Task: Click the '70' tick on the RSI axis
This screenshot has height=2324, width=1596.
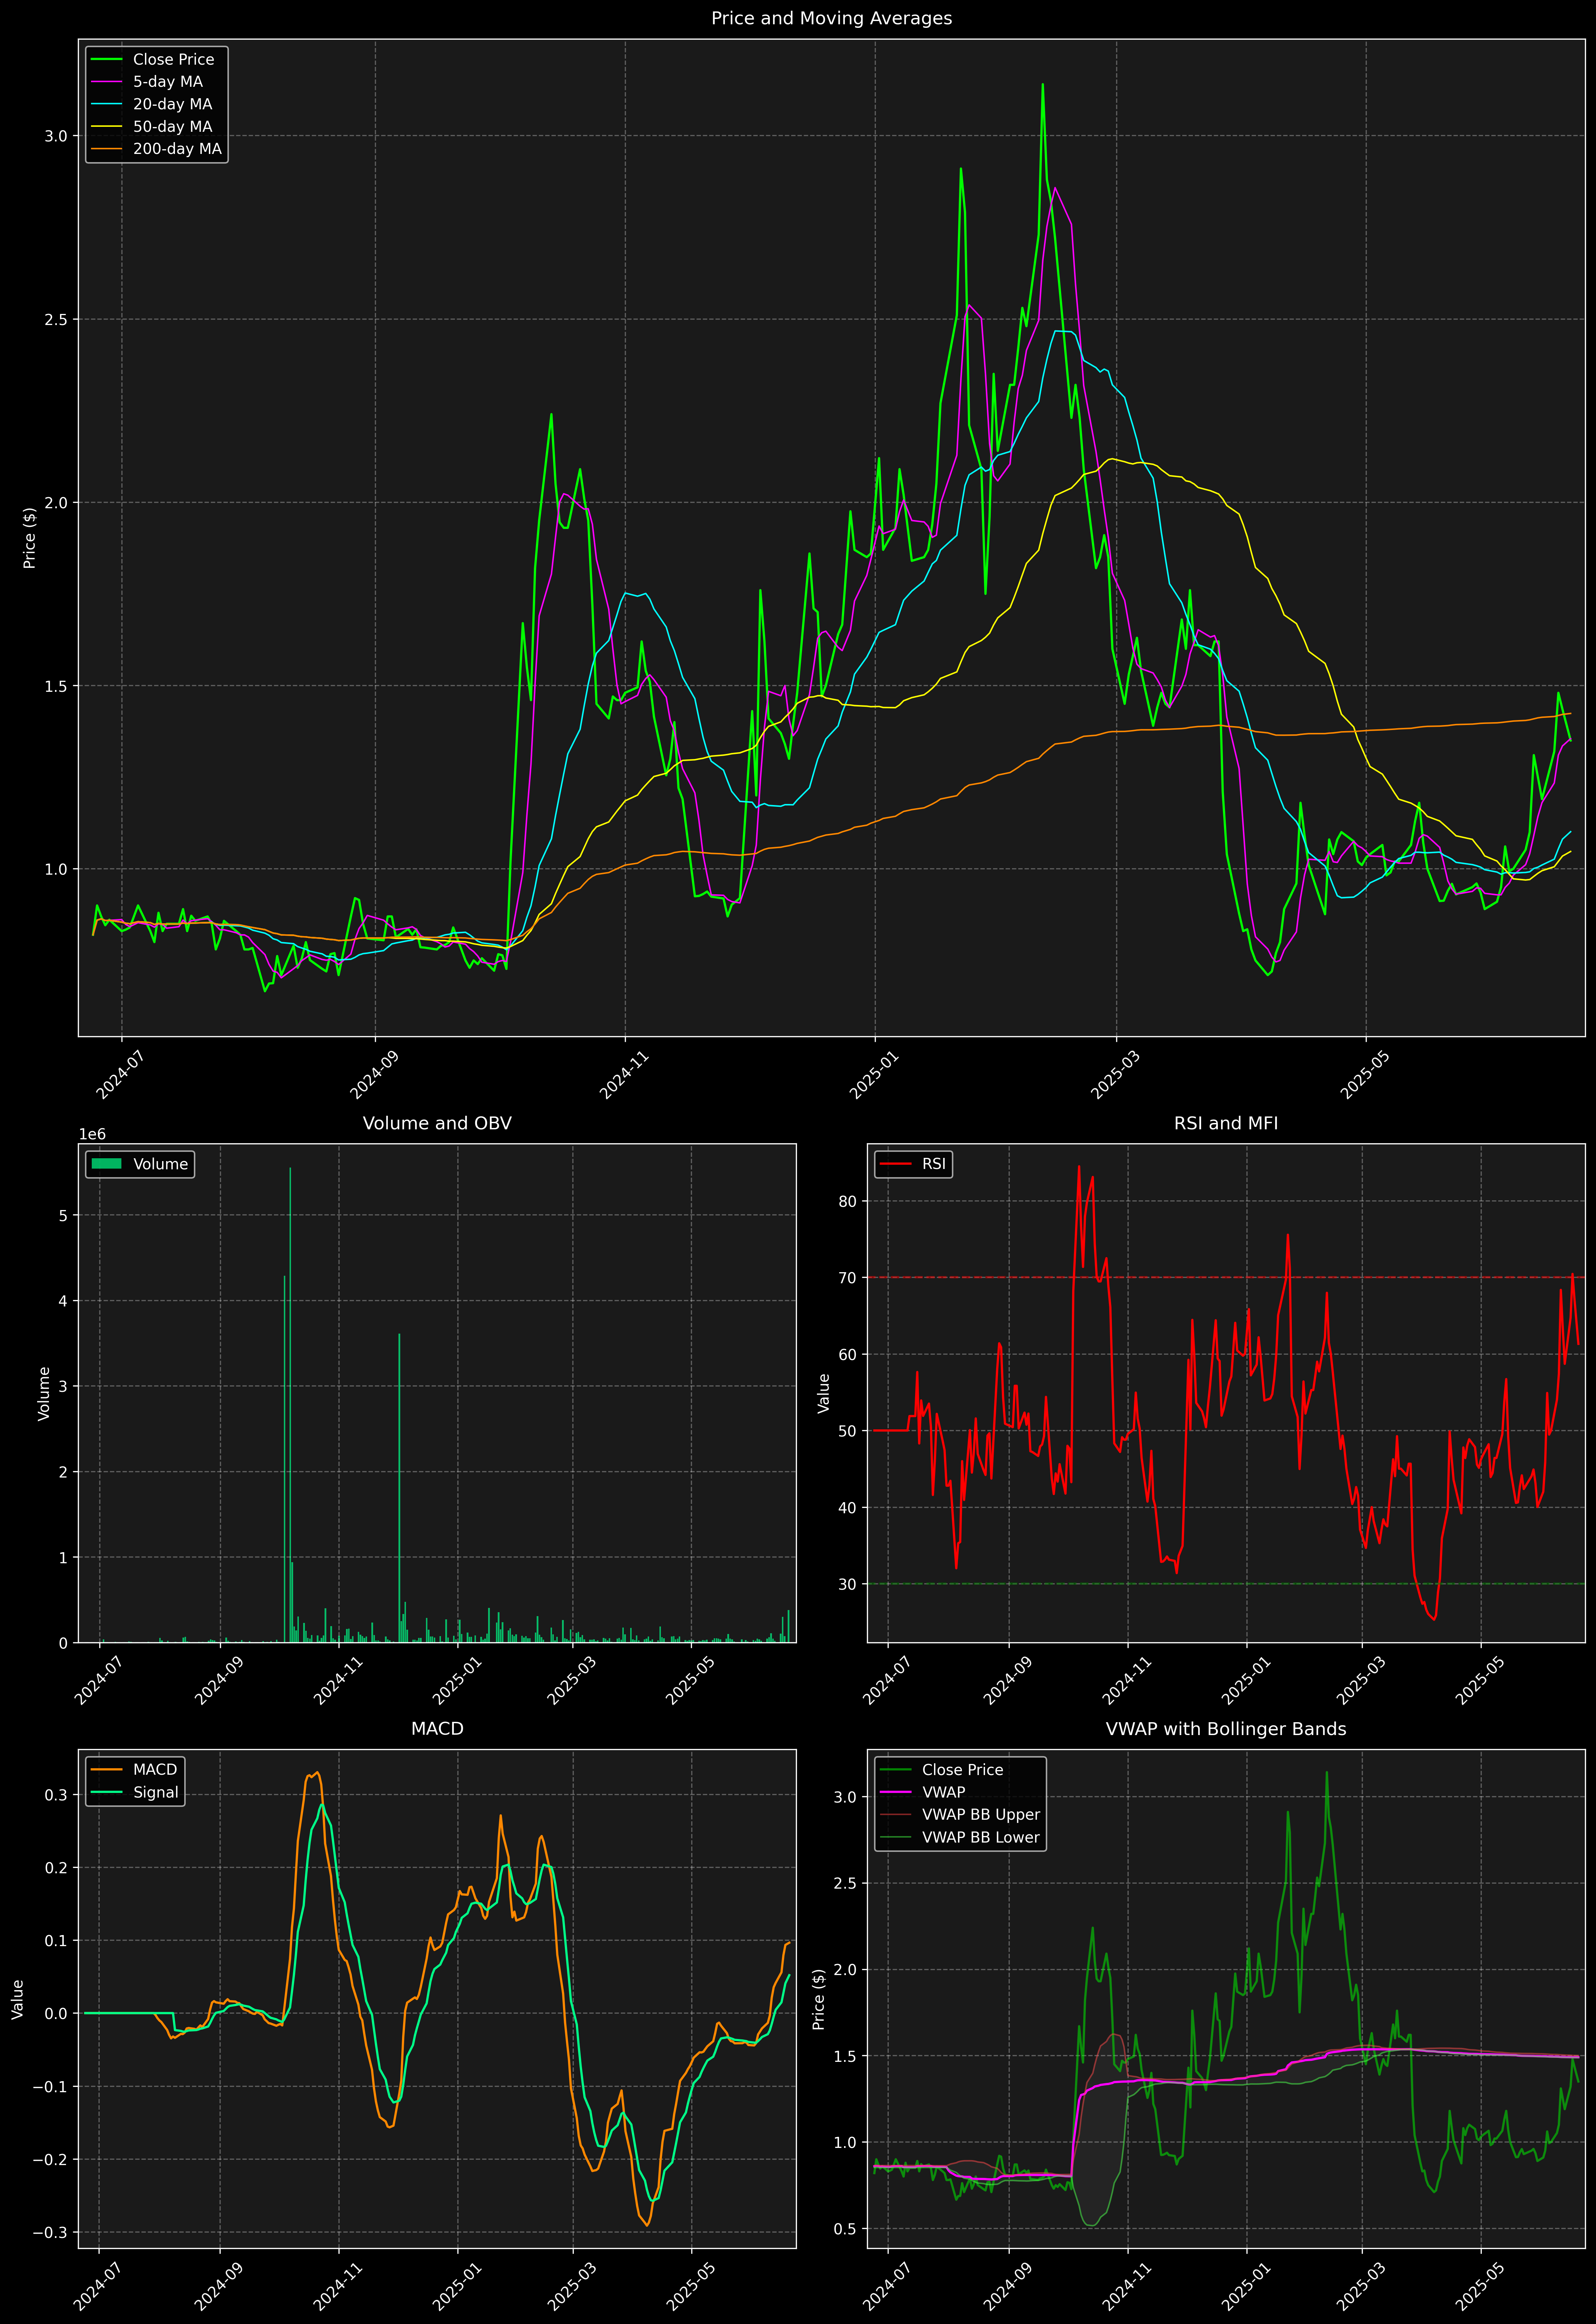Action: [848, 1278]
